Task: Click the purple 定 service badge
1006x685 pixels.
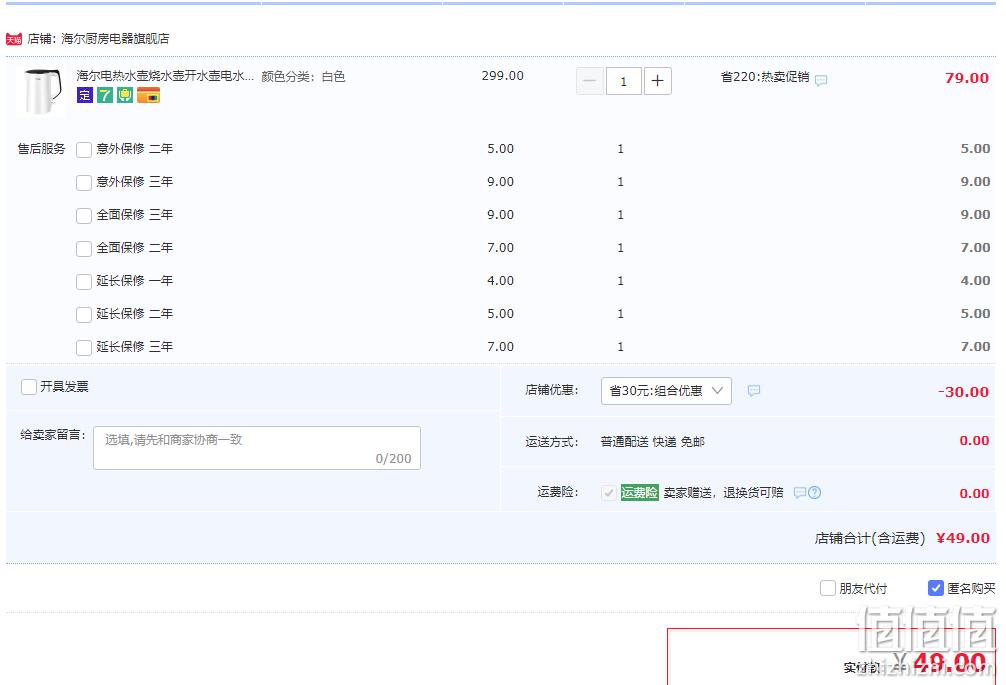Action: pos(85,96)
